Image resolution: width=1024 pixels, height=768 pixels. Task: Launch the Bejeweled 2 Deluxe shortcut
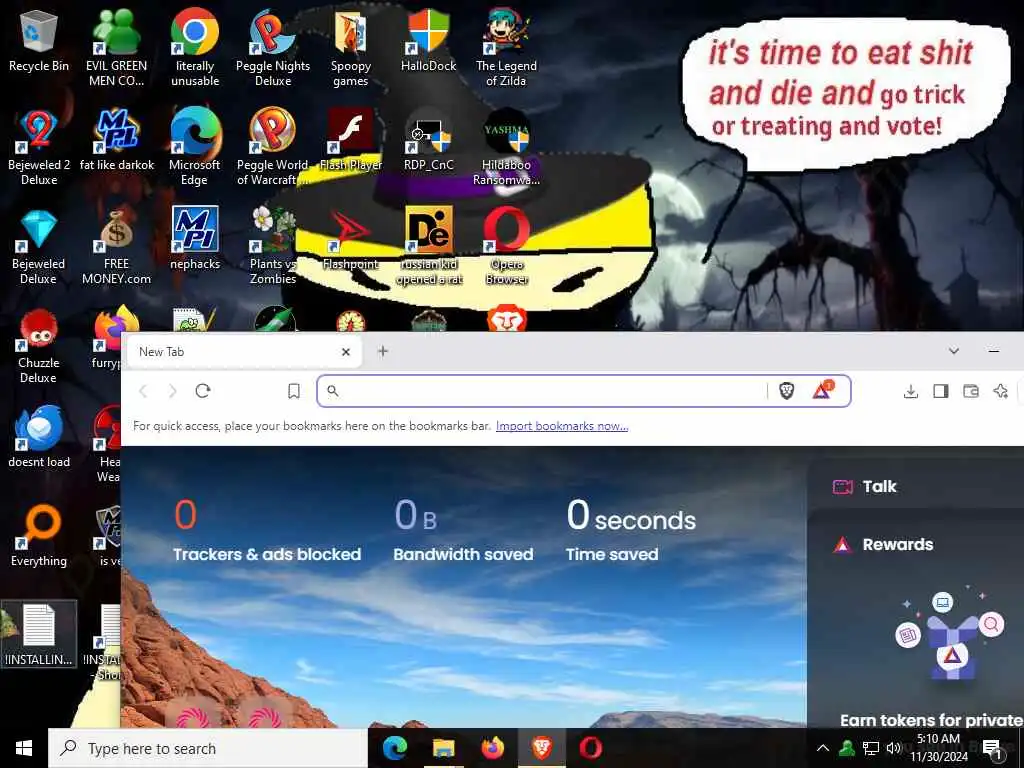39,148
